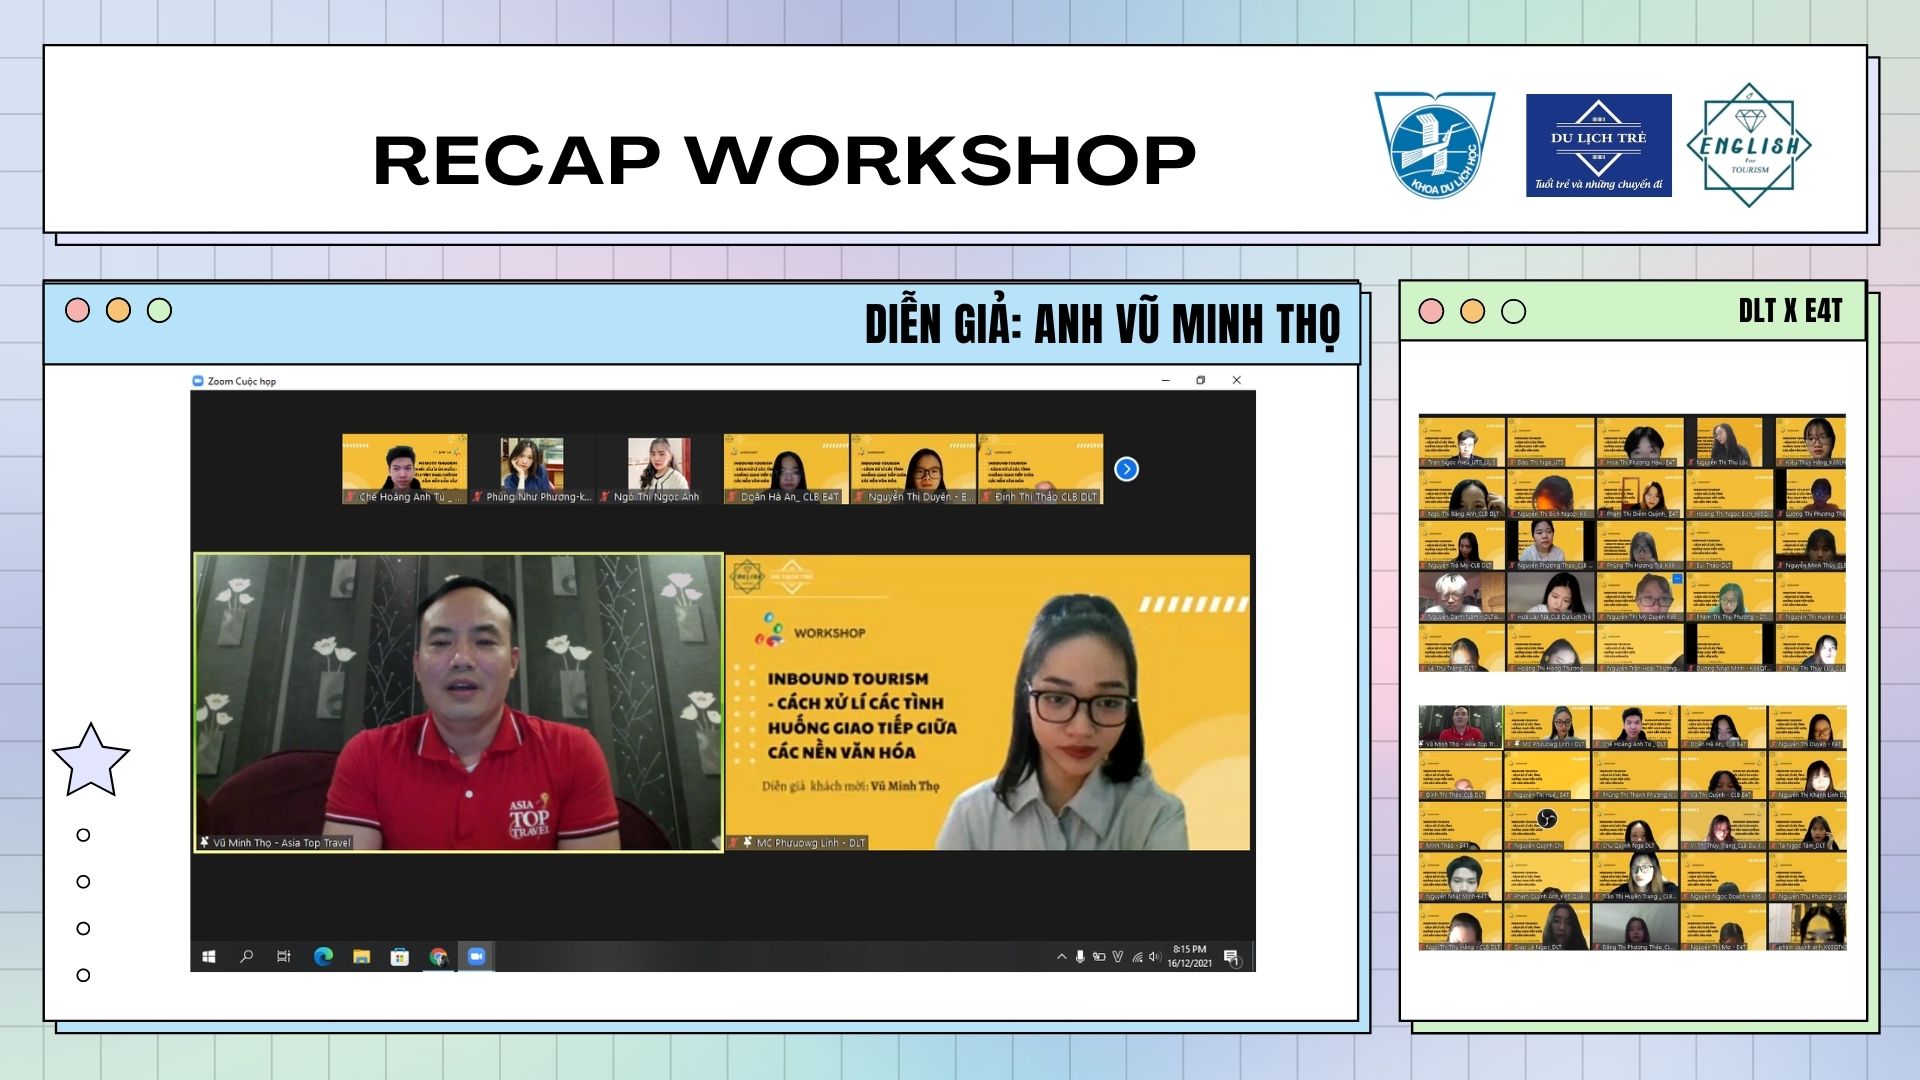Select Đinh Thị Thảo CLB DLT's thumbnail
This screenshot has height=1080, width=1920.
1040,469
